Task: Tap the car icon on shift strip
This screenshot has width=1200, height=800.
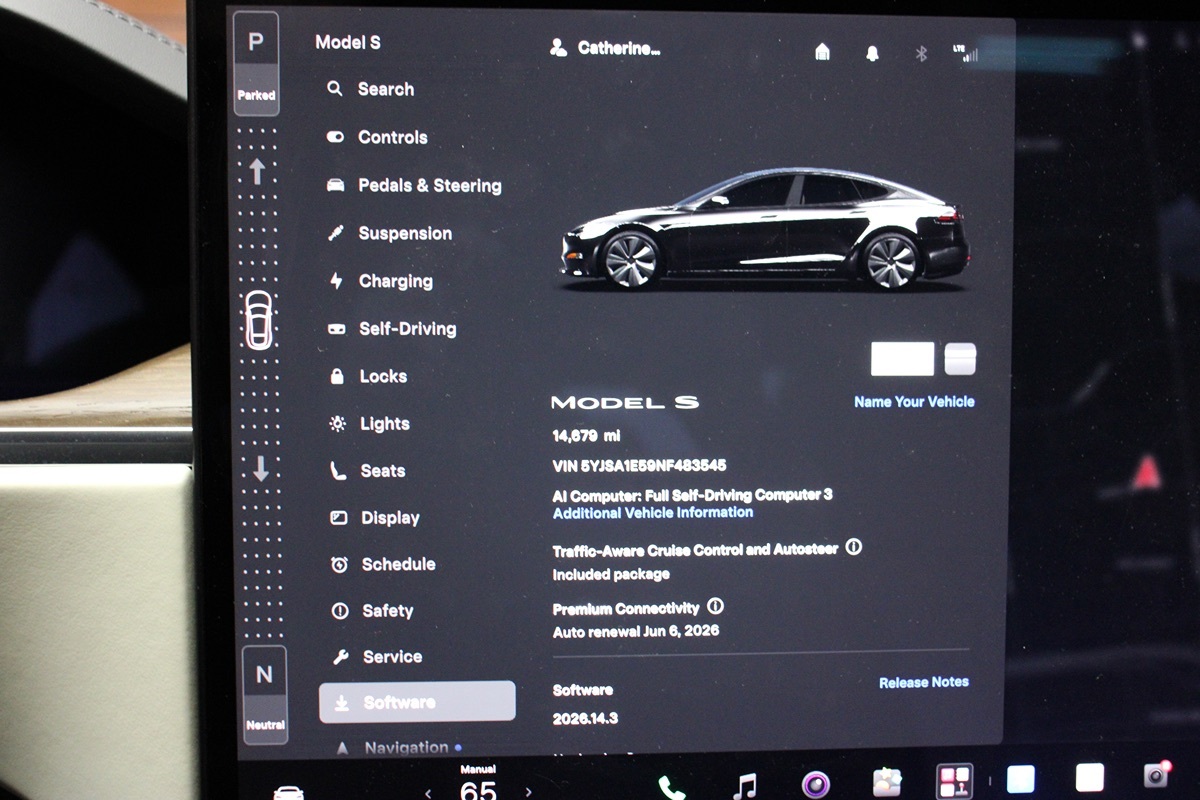Action: coord(258,320)
